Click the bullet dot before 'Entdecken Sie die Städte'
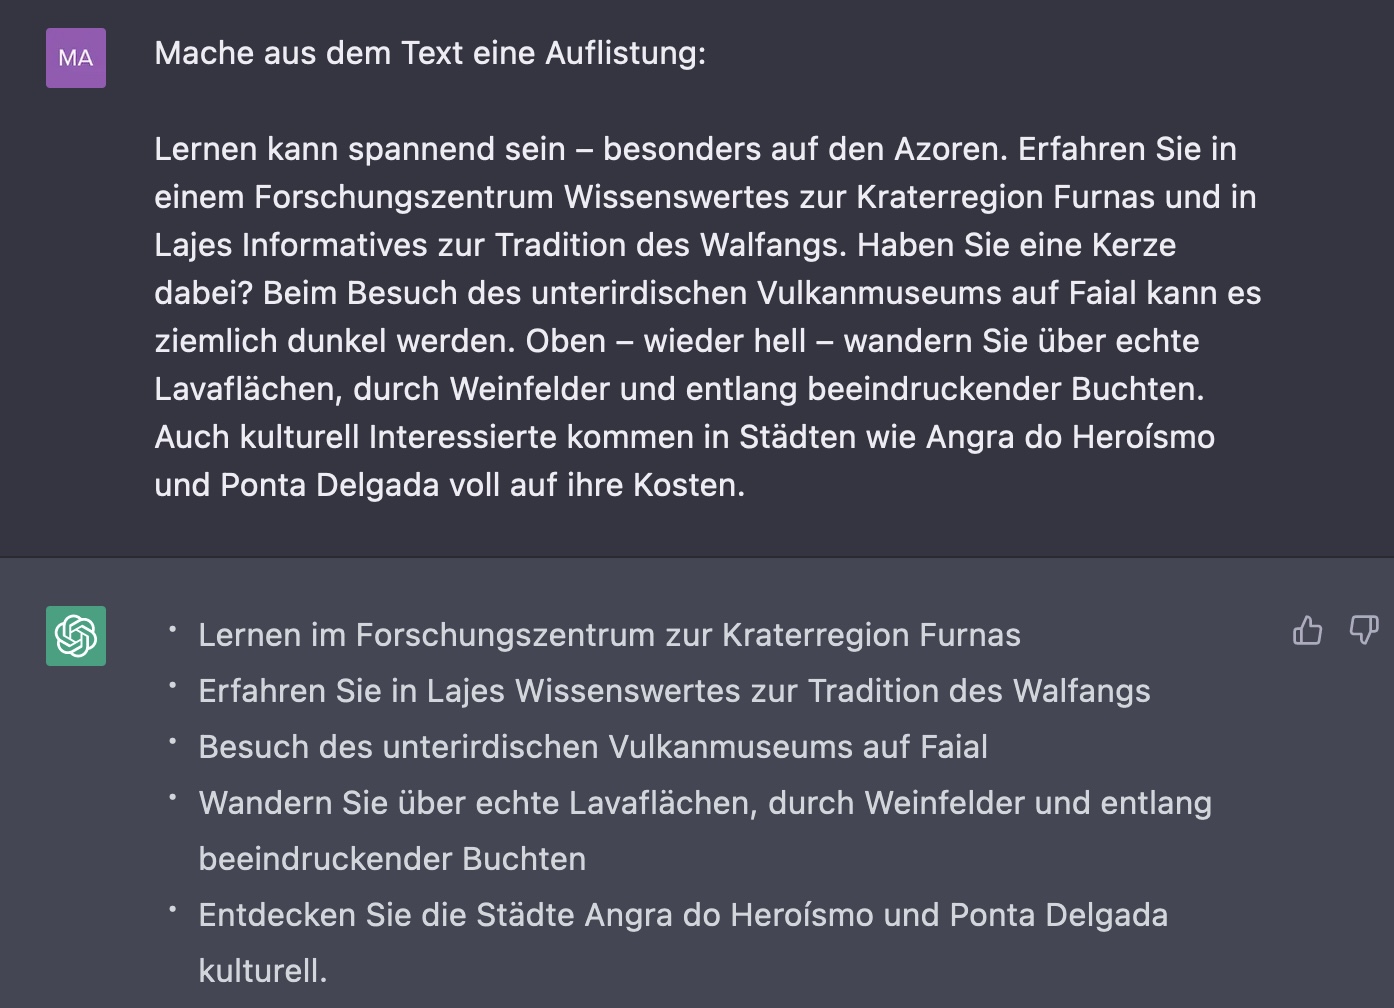Image resolution: width=1394 pixels, height=1008 pixels. click(173, 909)
